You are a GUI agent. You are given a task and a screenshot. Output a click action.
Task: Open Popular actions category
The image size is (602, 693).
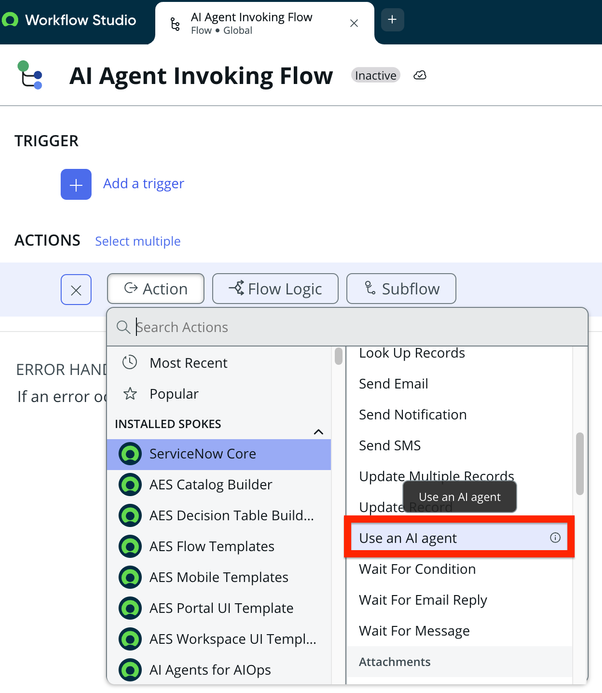click(219, 394)
